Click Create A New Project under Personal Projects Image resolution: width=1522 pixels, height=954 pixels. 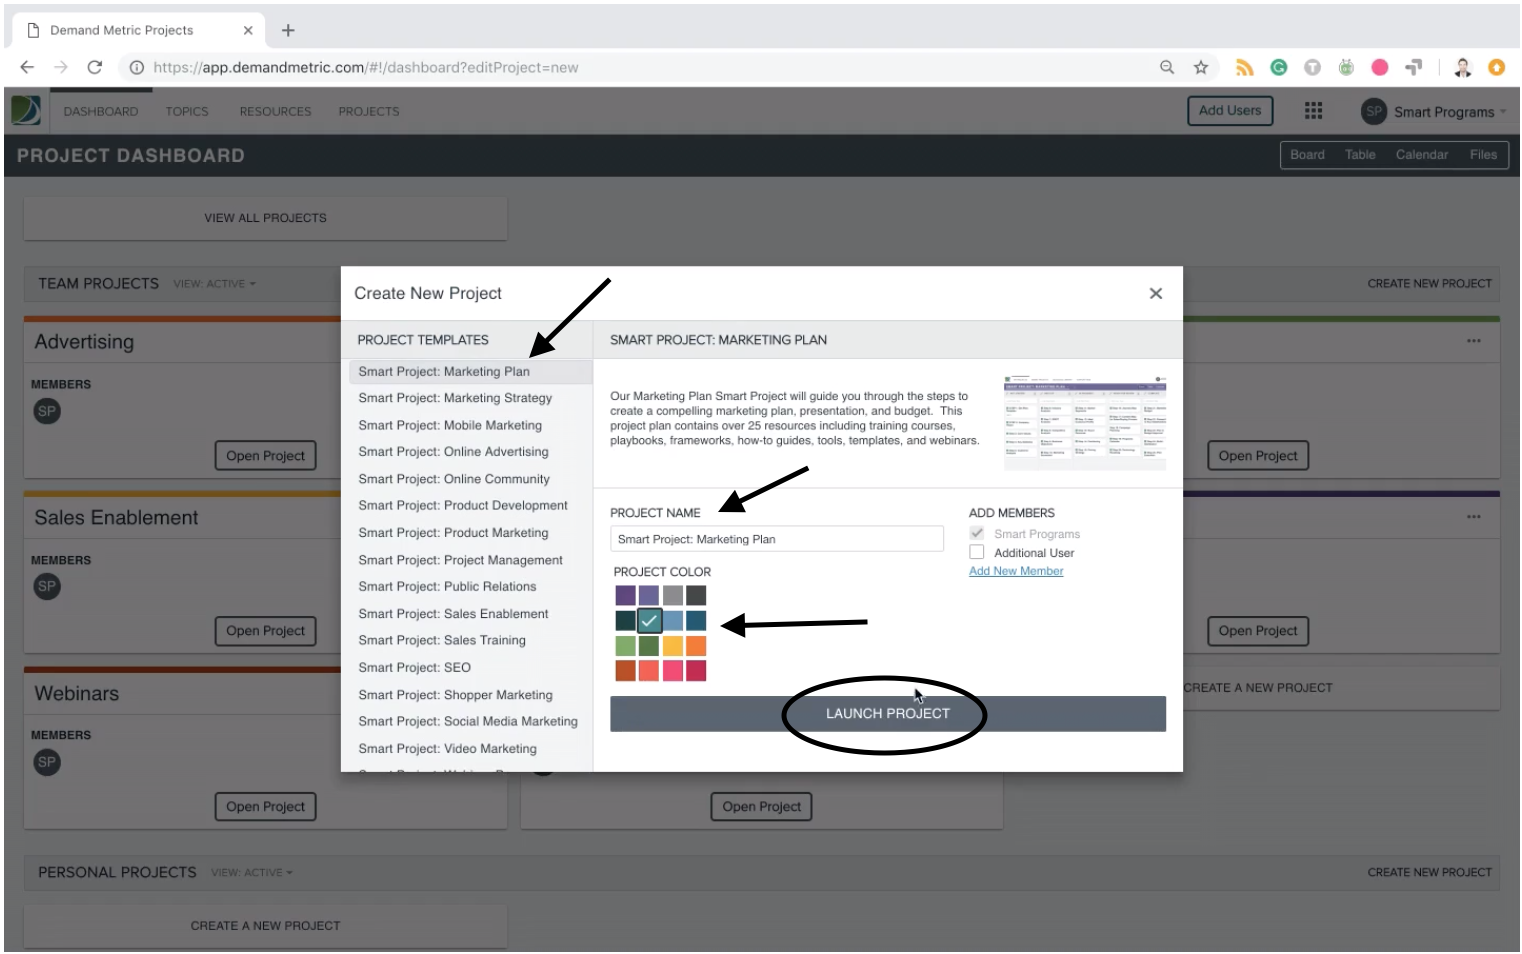pyautogui.click(x=265, y=926)
